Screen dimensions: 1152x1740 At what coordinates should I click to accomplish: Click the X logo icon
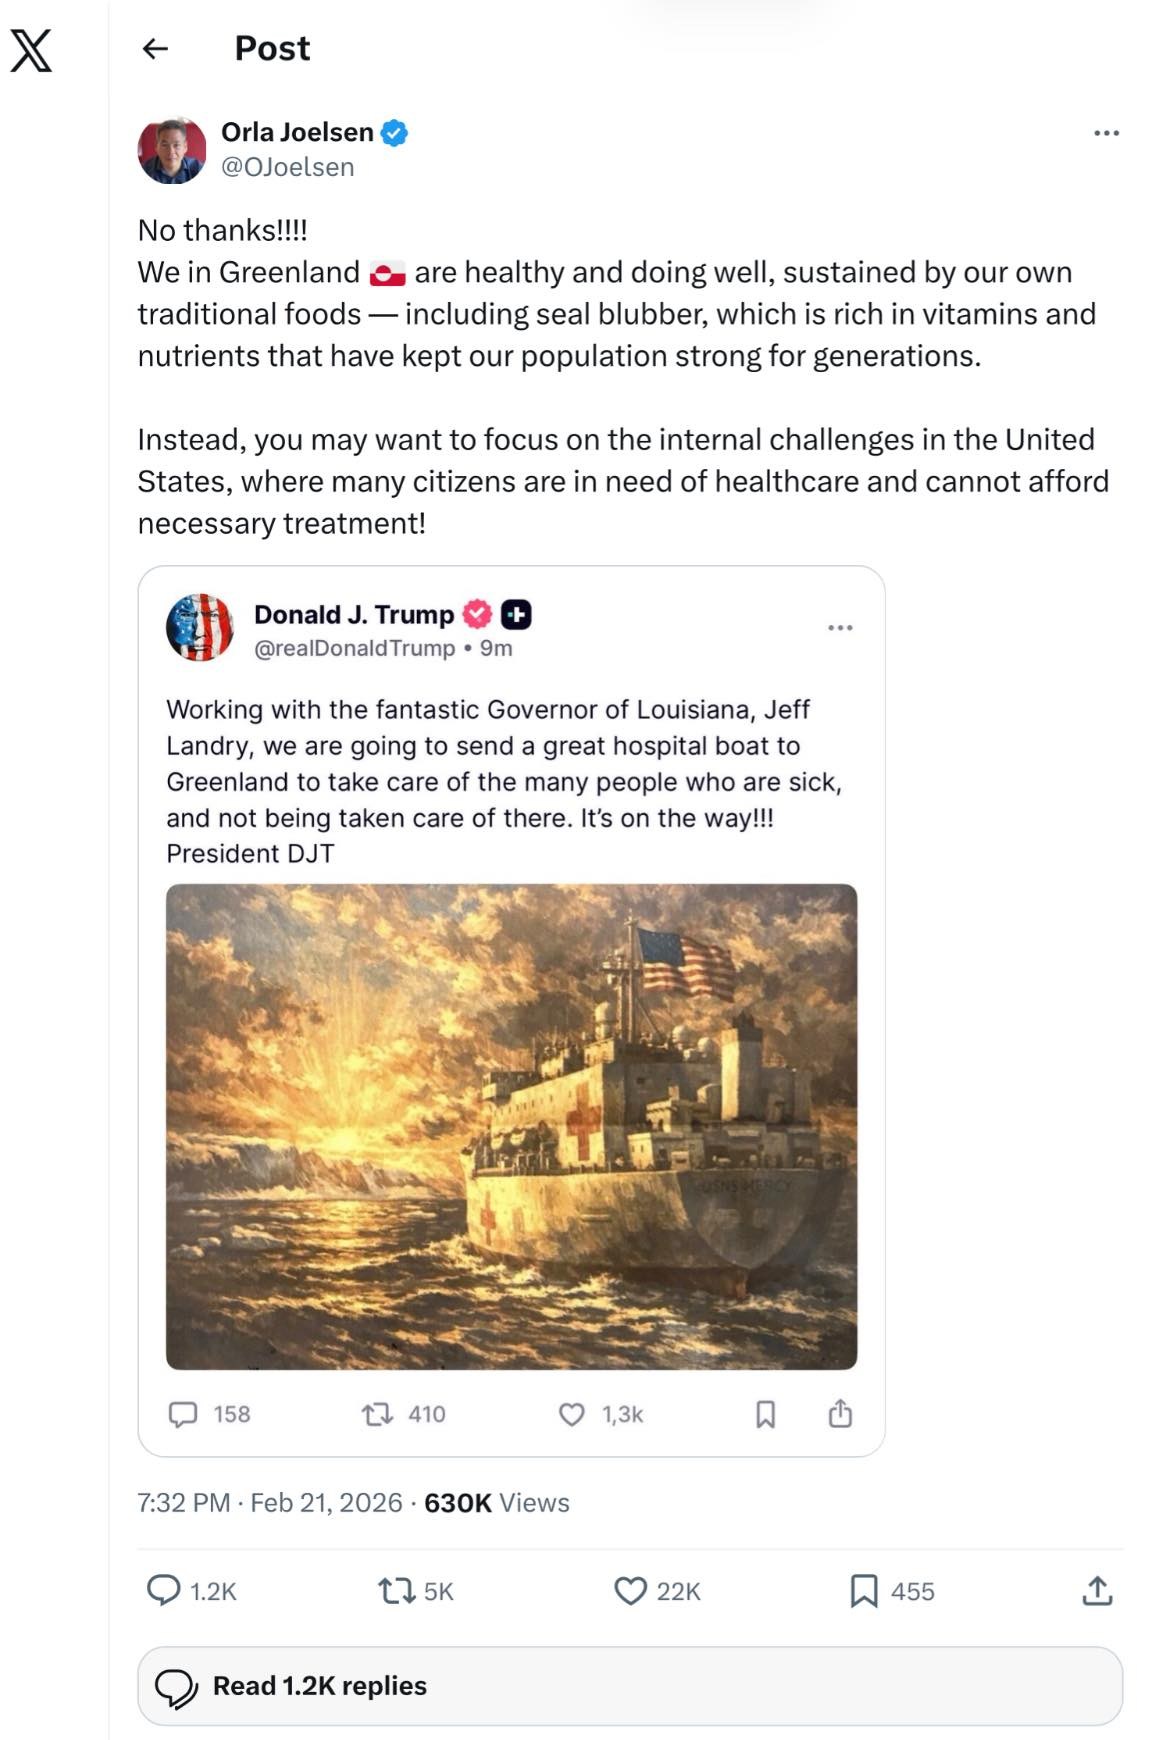coord(31,49)
